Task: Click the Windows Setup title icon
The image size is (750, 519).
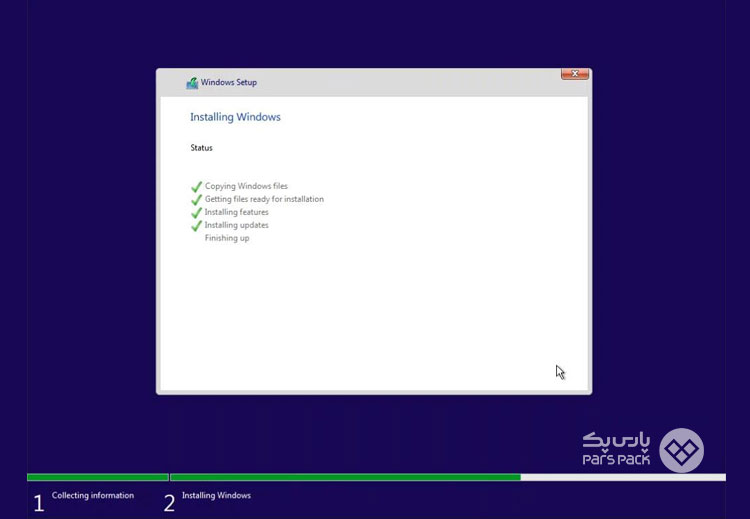Action: tap(192, 83)
